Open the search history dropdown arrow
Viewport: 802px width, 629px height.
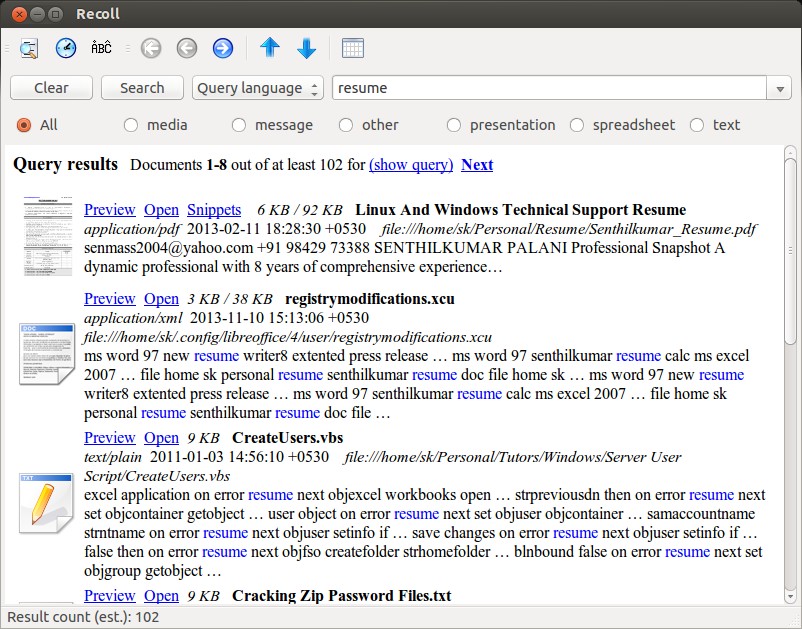tap(779, 87)
